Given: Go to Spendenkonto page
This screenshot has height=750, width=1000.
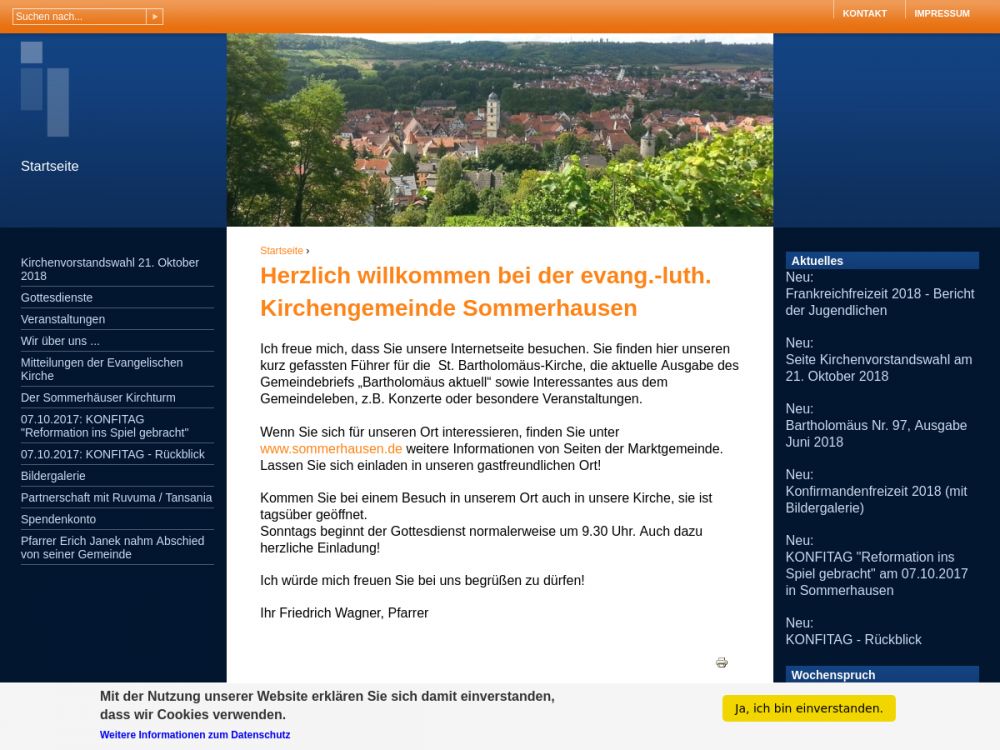Looking at the screenshot, I should (58, 520).
